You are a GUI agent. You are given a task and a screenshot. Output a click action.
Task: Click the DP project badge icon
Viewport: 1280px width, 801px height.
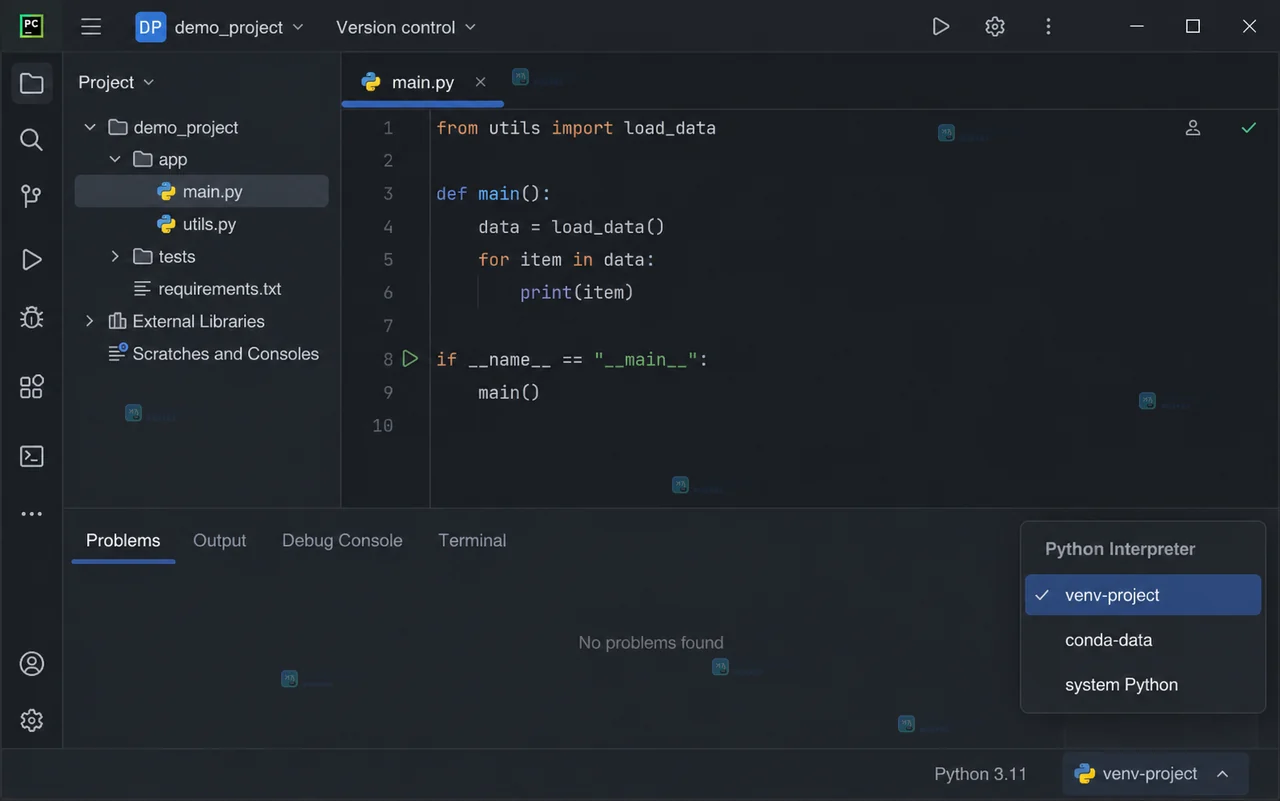click(150, 27)
